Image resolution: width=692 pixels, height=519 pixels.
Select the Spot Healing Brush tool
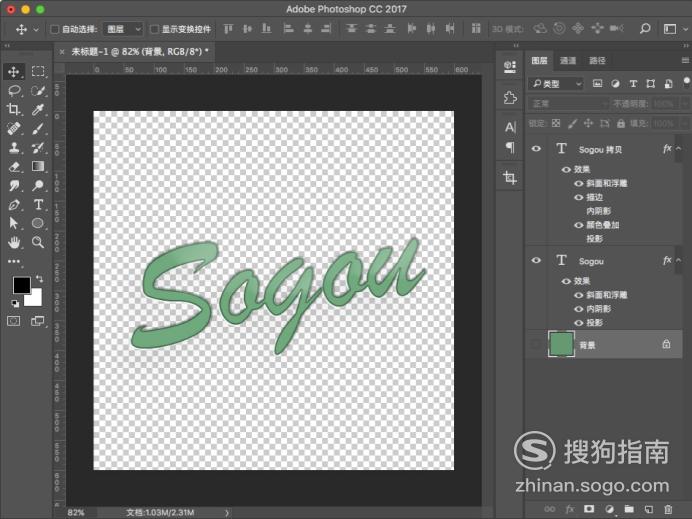pos(14,128)
